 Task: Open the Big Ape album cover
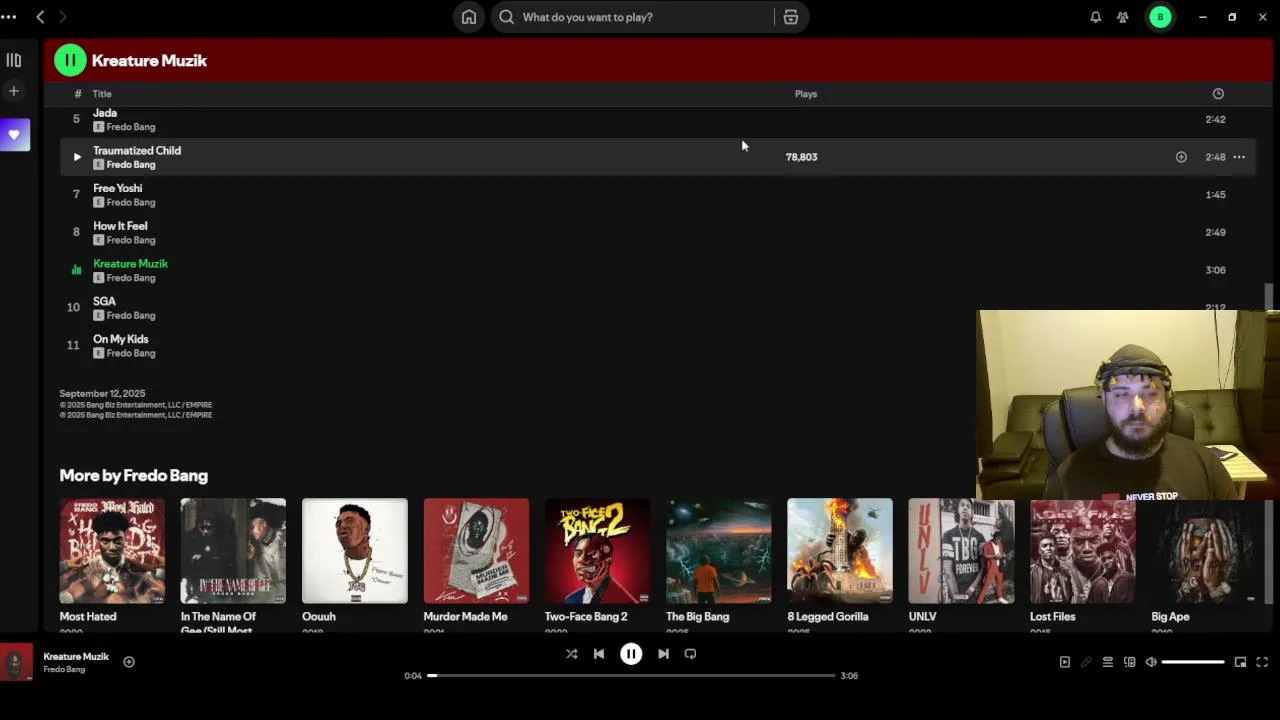pyautogui.click(x=1204, y=551)
